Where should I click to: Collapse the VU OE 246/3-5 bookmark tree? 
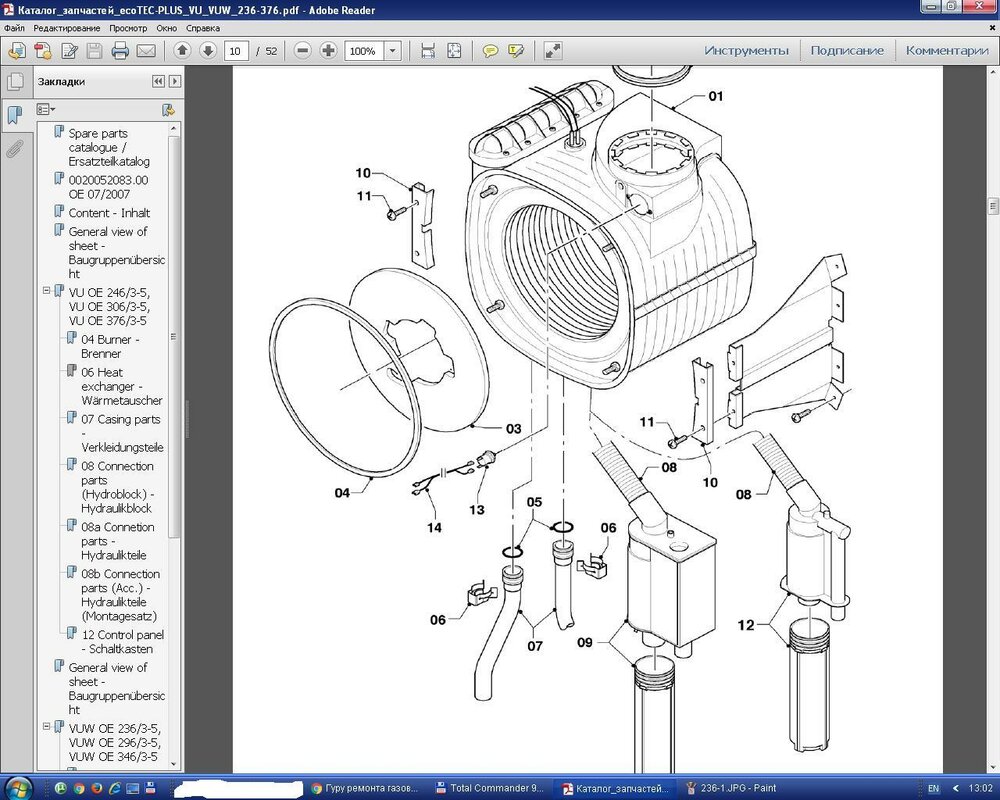pos(46,292)
